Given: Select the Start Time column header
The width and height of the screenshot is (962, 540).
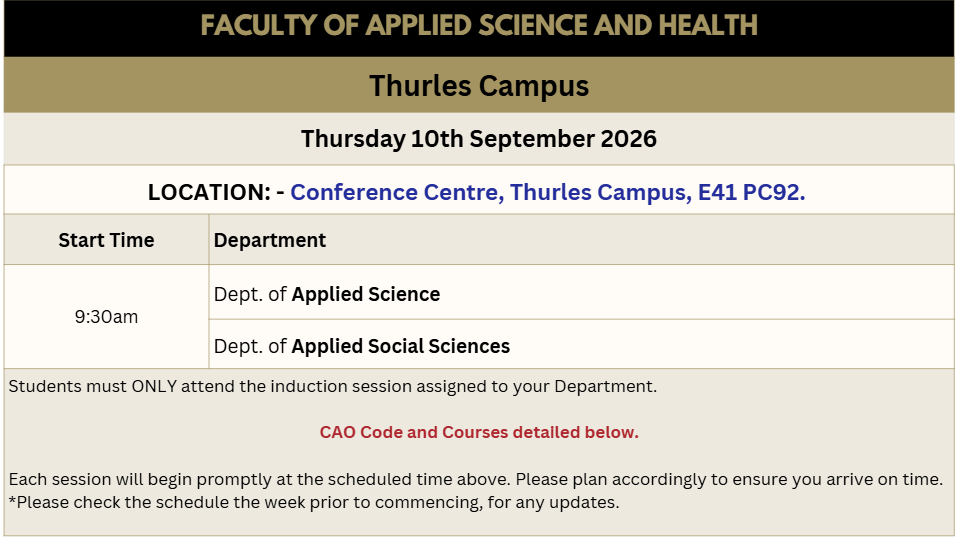Looking at the screenshot, I should (106, 240).
